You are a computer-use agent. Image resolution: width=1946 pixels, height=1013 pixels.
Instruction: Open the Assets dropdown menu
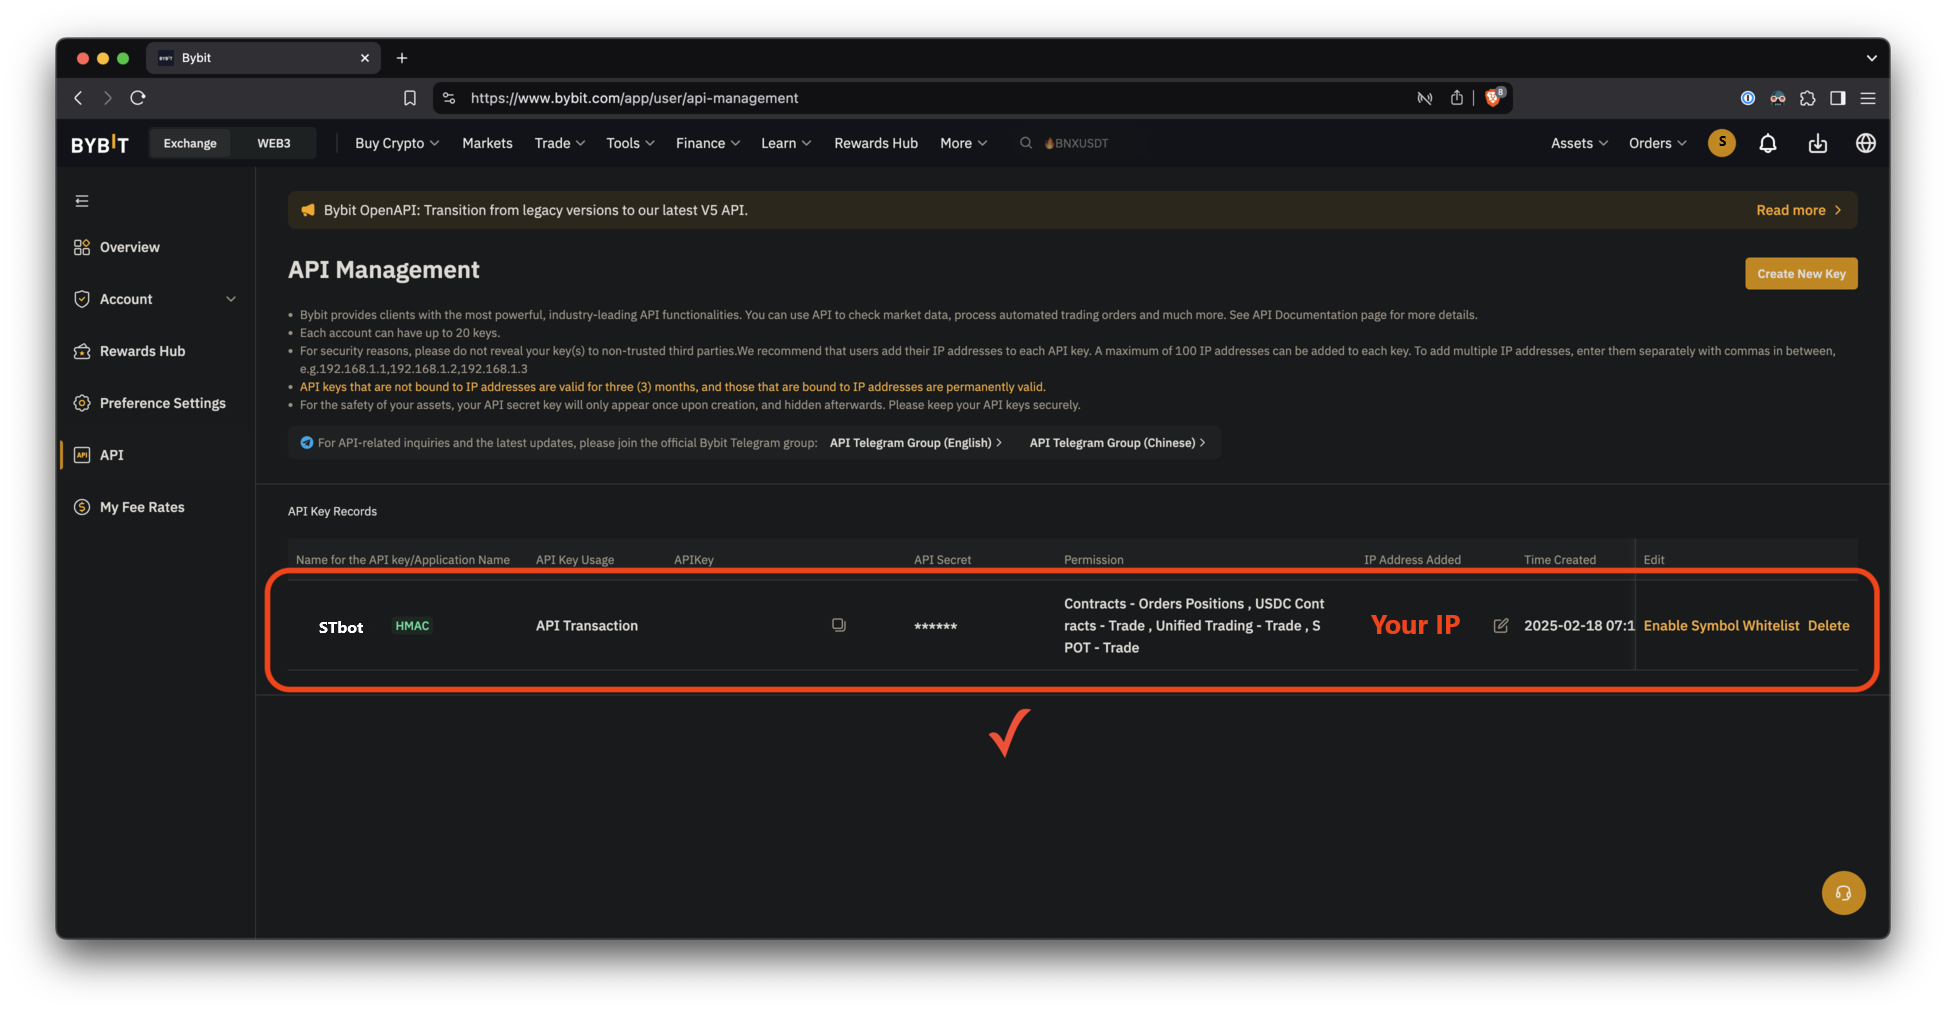click(x=1578, y=143)
